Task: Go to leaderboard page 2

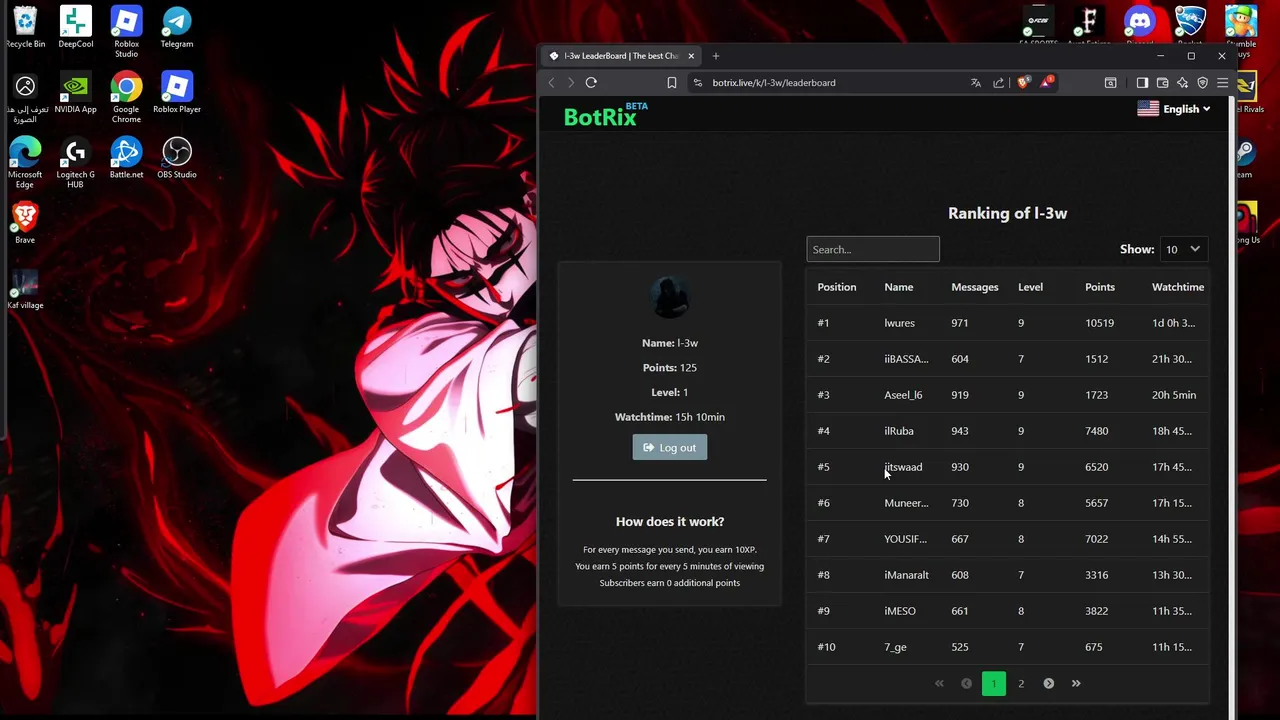Action: click(x=1021, y=683)
